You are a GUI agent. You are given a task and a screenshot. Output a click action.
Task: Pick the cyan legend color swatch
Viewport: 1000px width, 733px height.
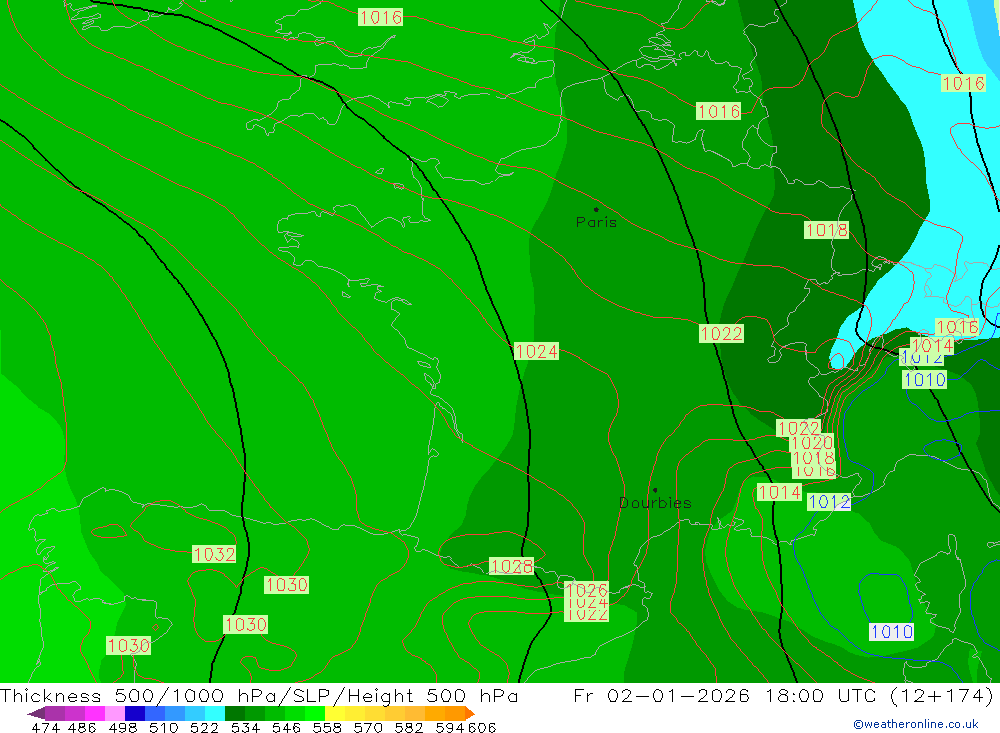coord(215,713)
